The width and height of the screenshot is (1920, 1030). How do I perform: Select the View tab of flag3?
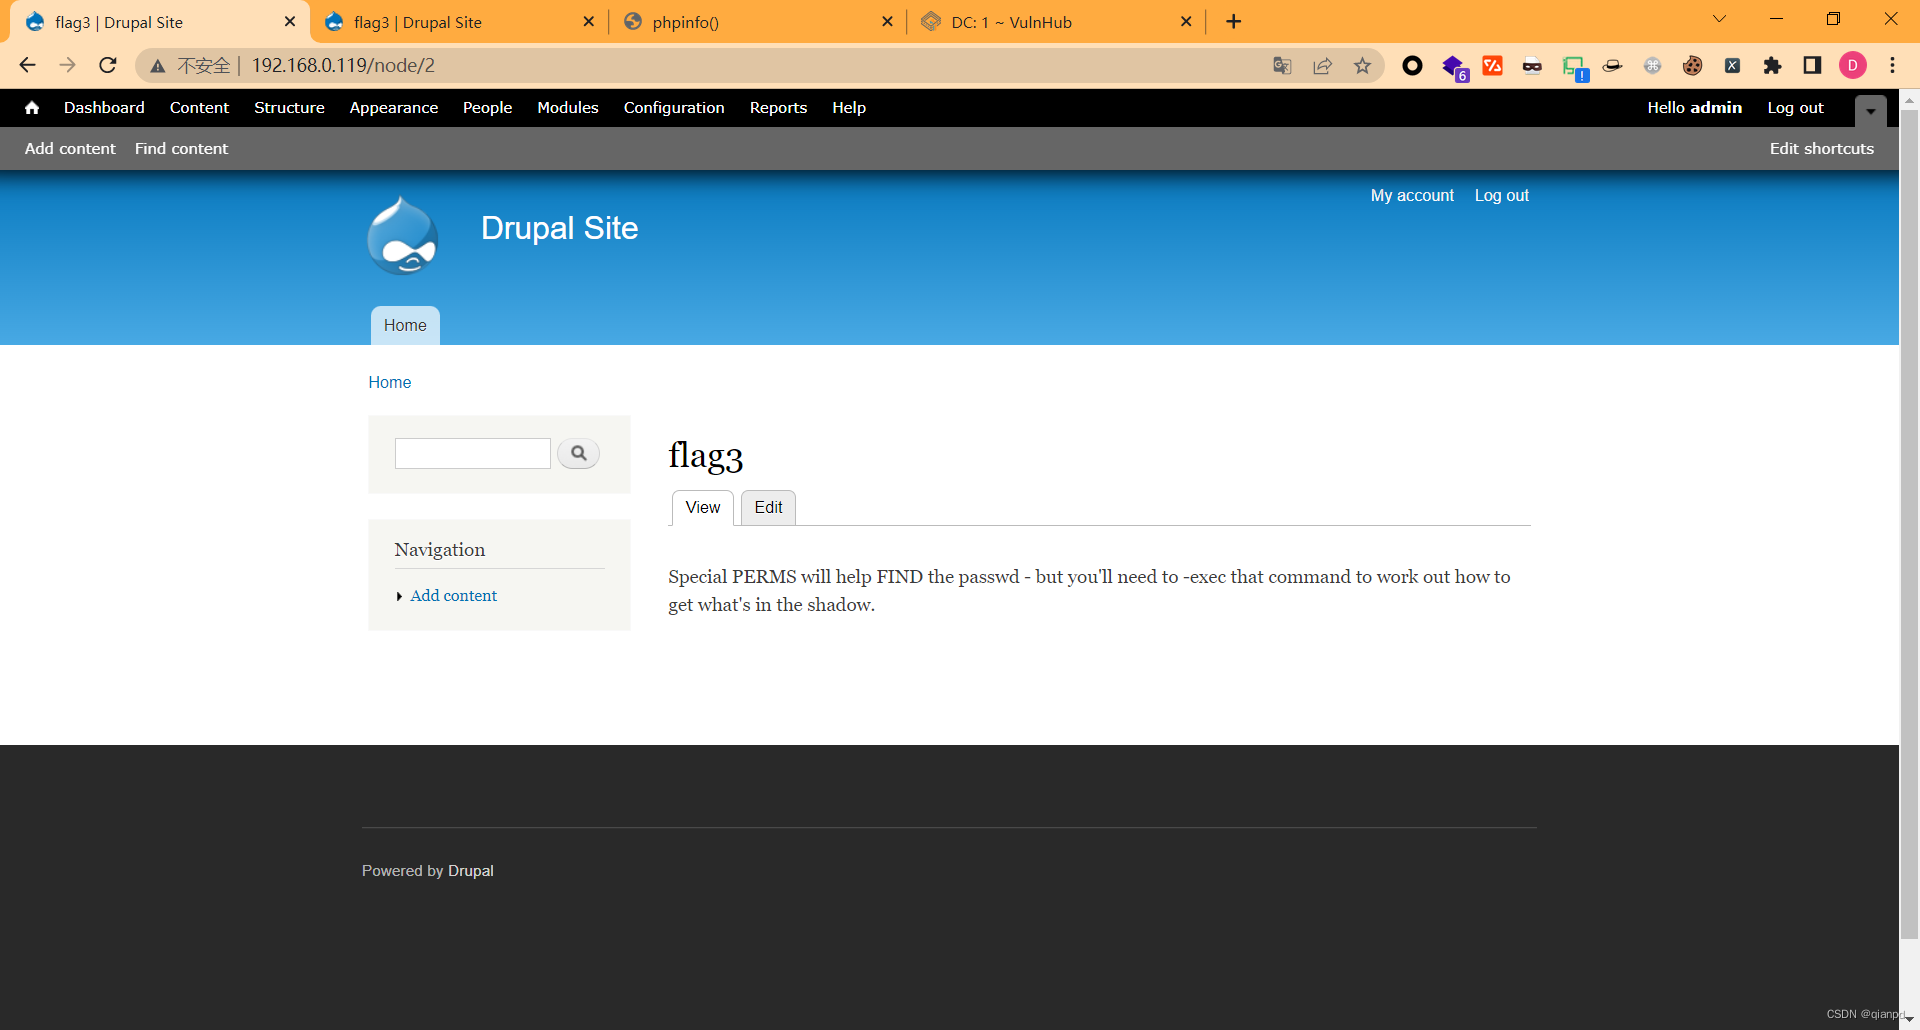coord(703,508)
